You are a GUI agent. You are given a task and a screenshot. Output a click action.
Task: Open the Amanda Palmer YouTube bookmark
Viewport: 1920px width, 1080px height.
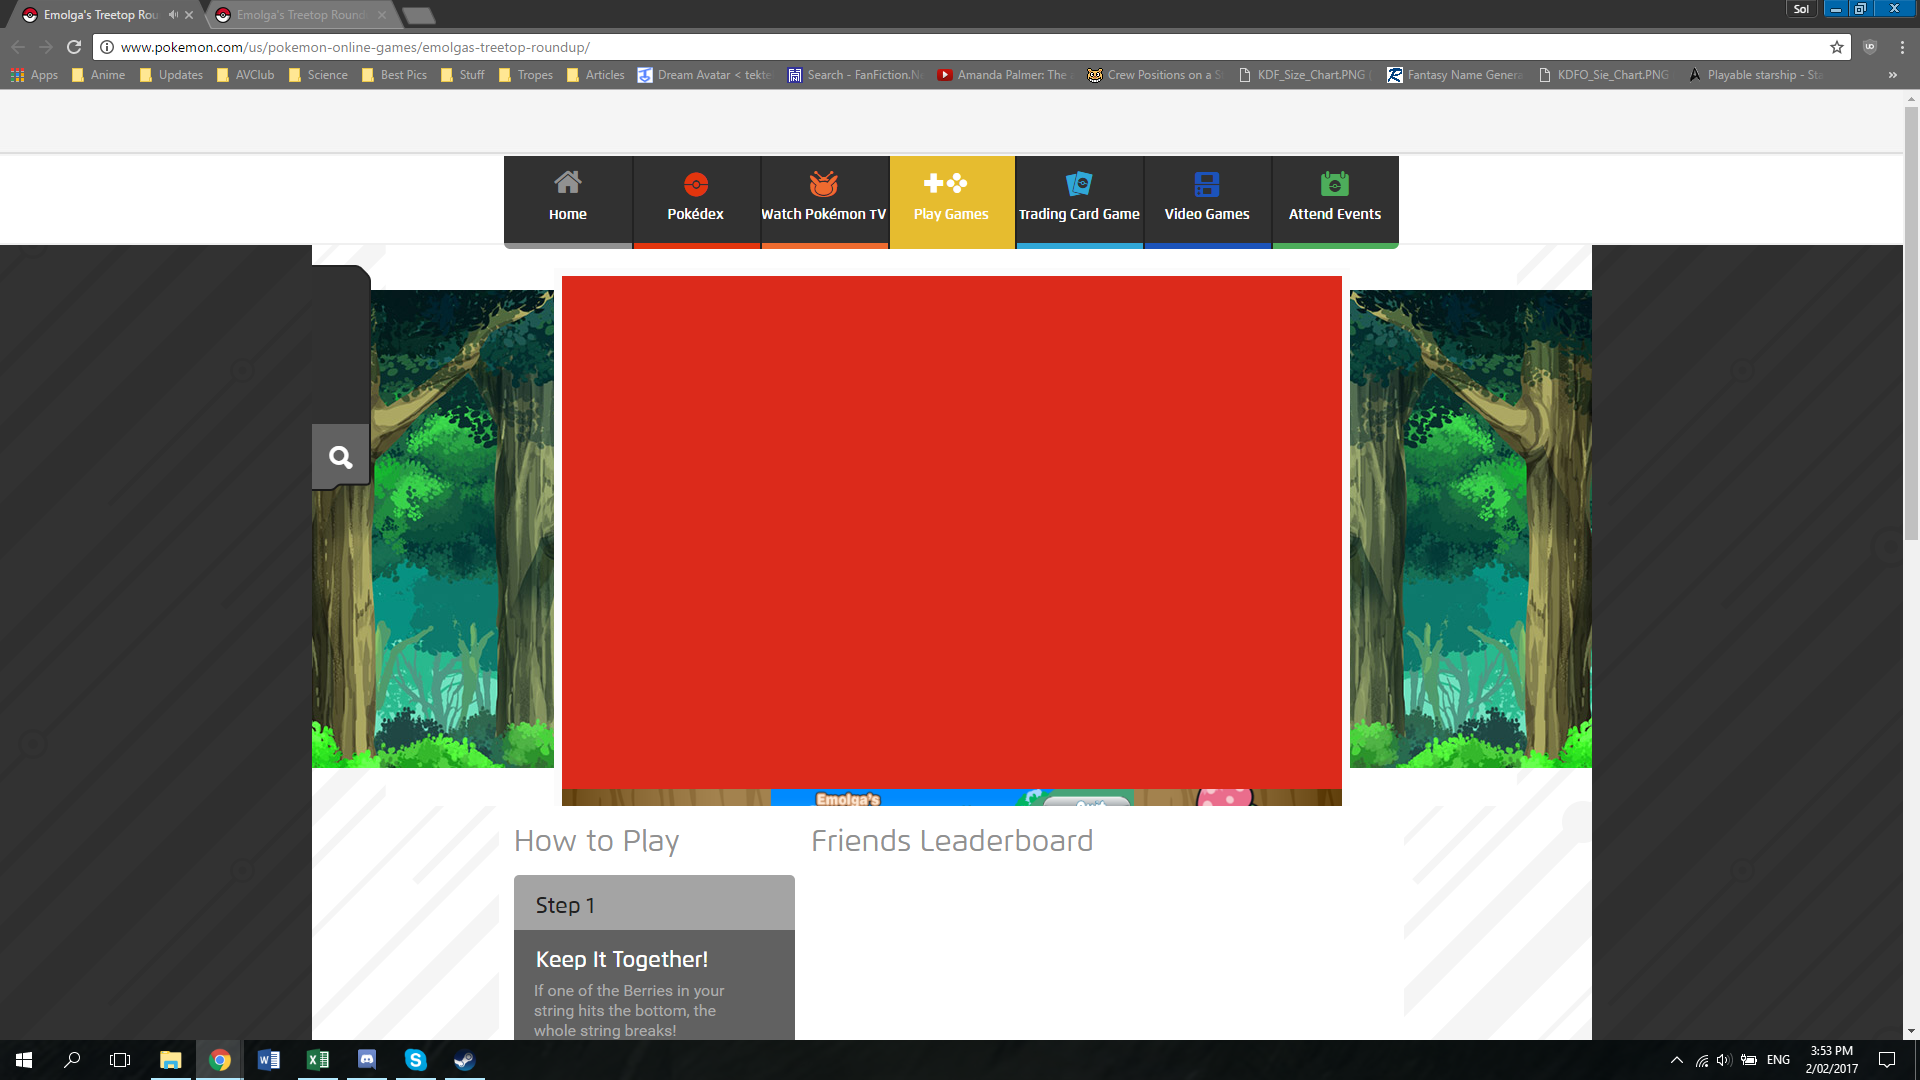pos(1005,75)
